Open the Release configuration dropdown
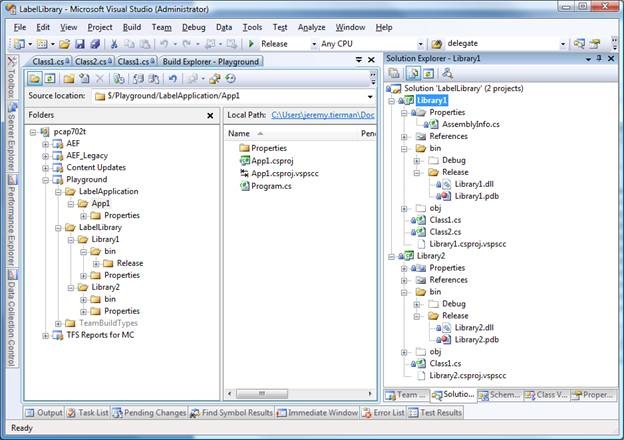The height and width of the screenshot is (440, 624). coord(314,44)
